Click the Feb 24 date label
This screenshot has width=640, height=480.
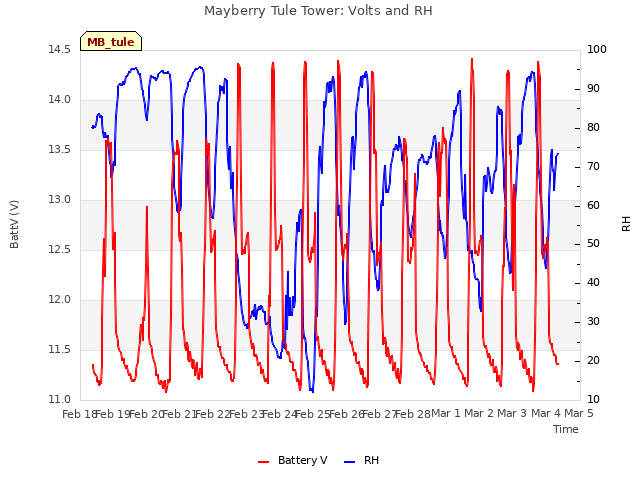279,414
